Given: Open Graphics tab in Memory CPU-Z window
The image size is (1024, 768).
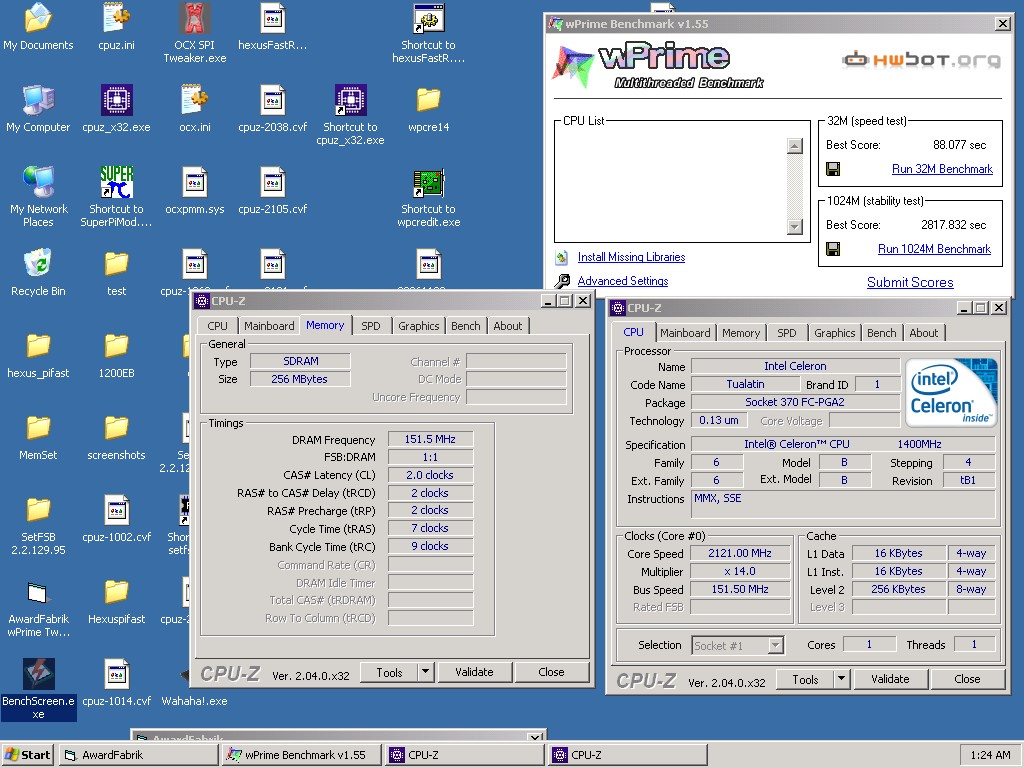Looking at the screenshot, I should point(419,326).
